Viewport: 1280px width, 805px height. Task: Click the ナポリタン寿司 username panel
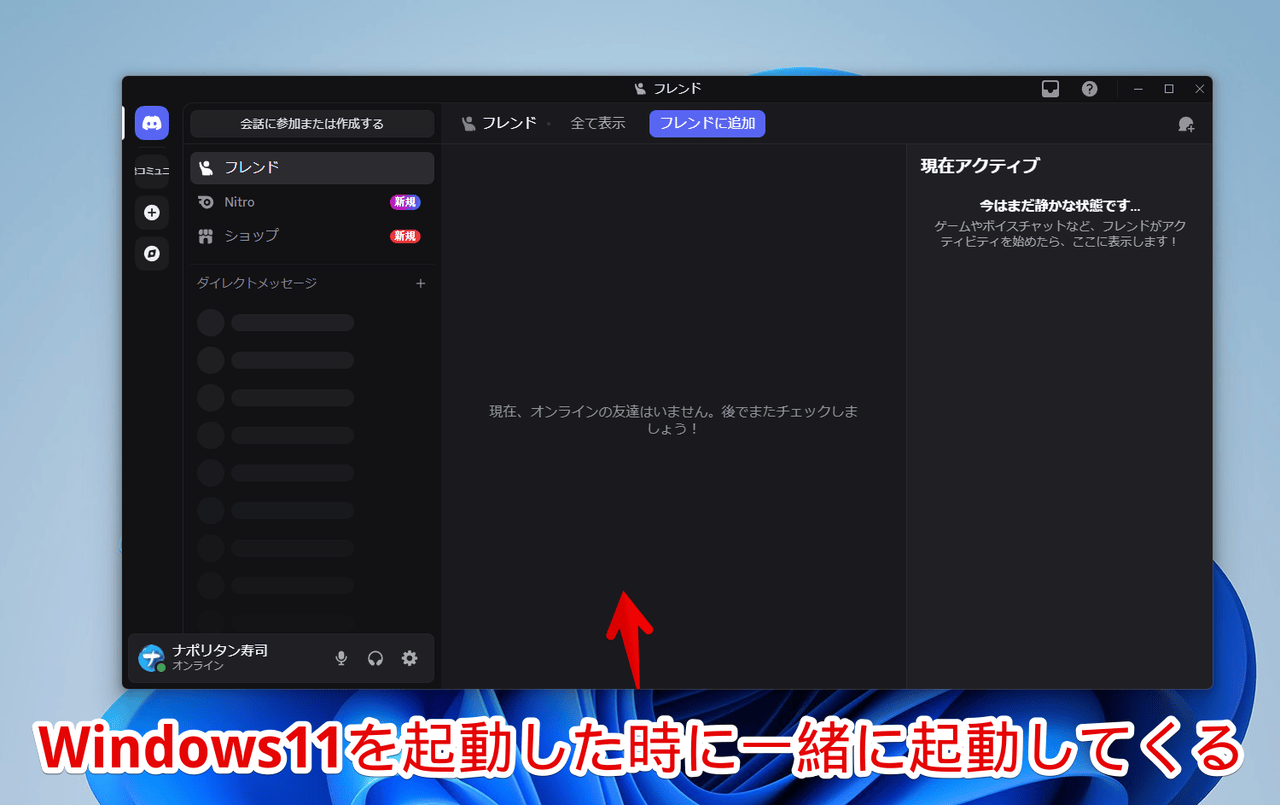220,657
